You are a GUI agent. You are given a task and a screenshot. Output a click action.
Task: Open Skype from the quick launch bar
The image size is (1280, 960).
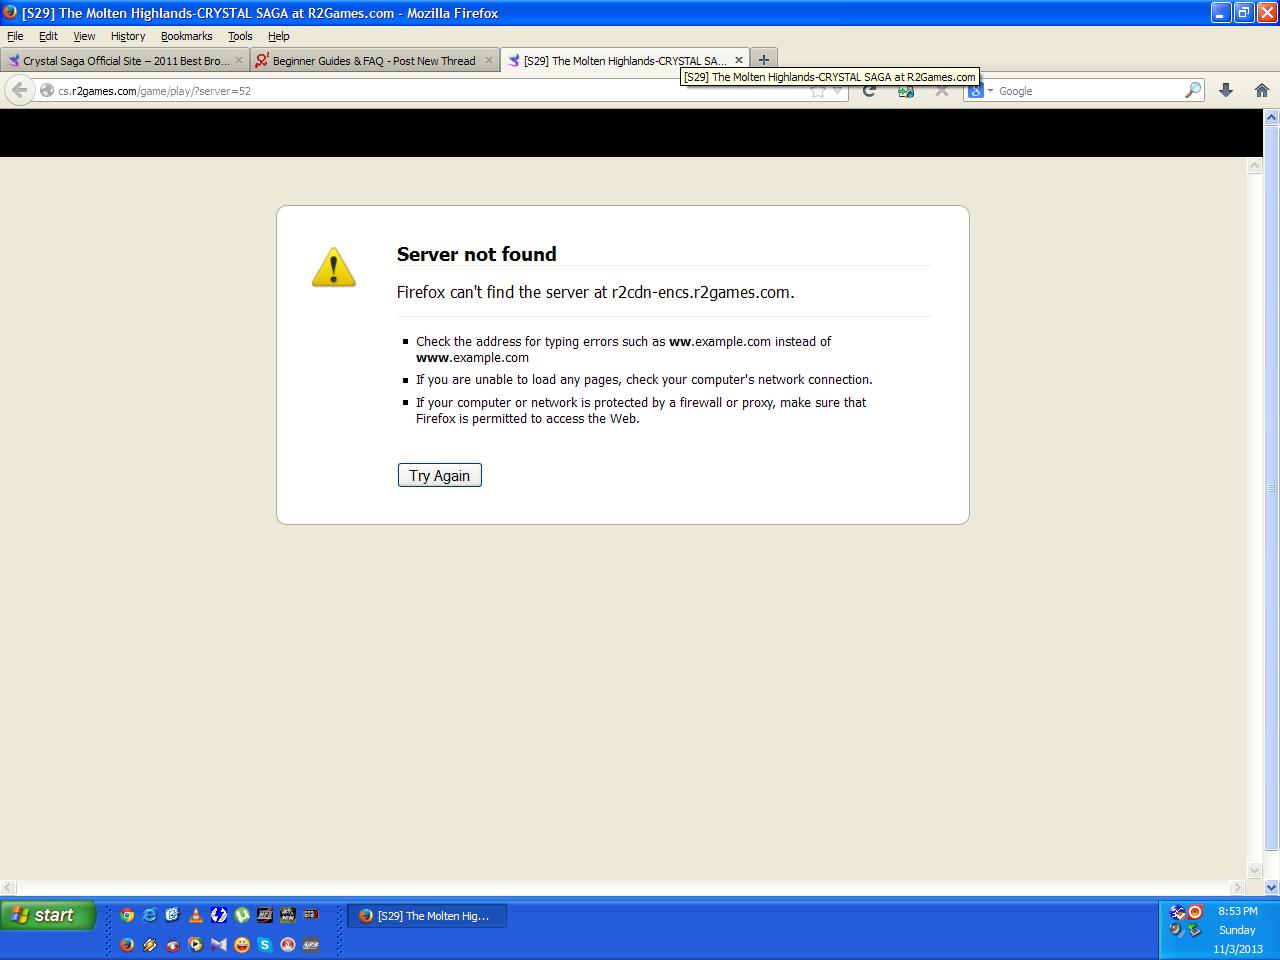point(265,944)
